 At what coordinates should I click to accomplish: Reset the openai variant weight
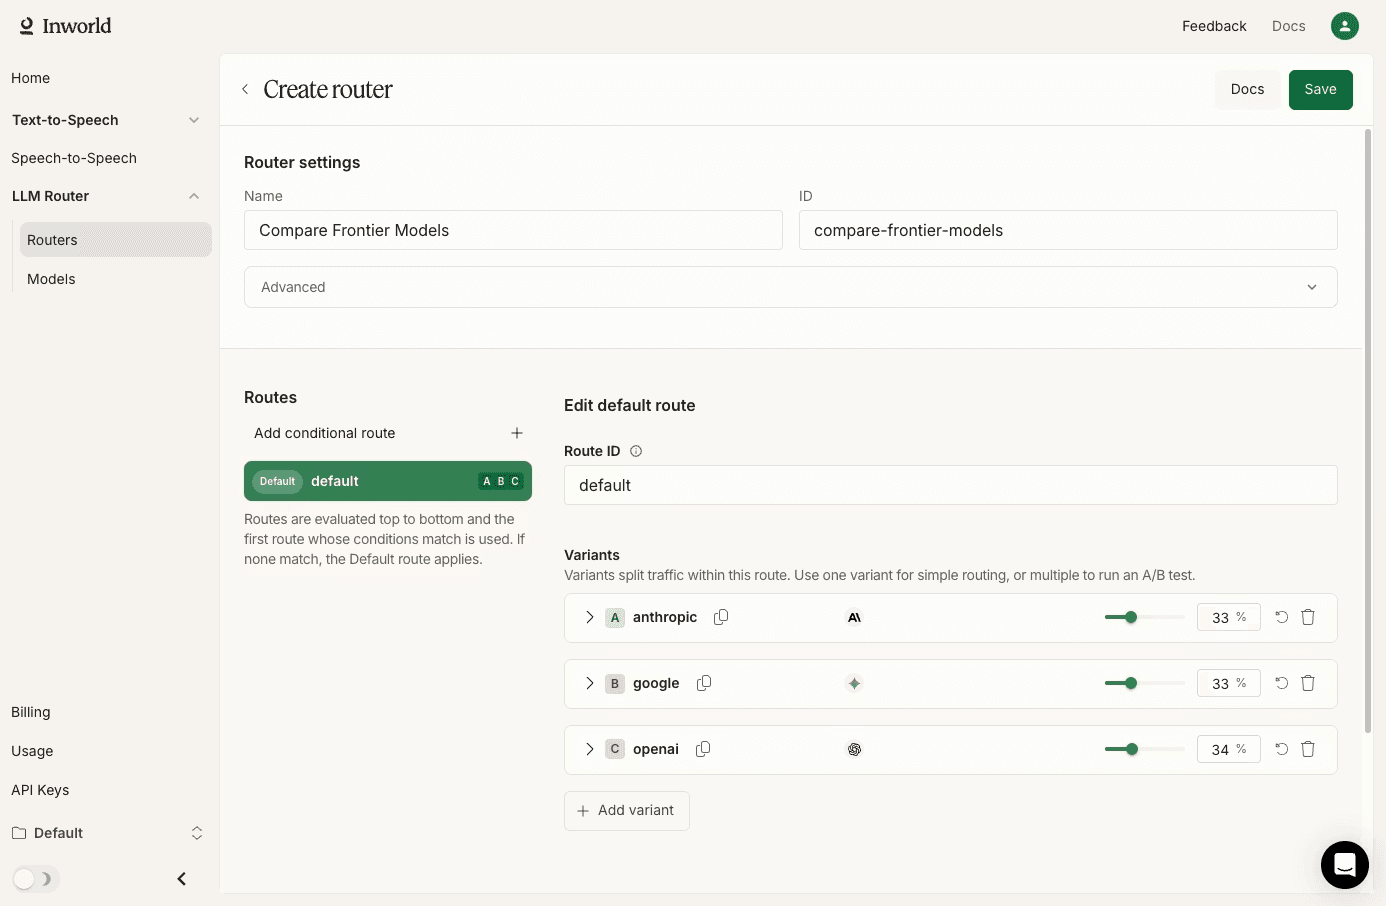[x=1281, y=749]
